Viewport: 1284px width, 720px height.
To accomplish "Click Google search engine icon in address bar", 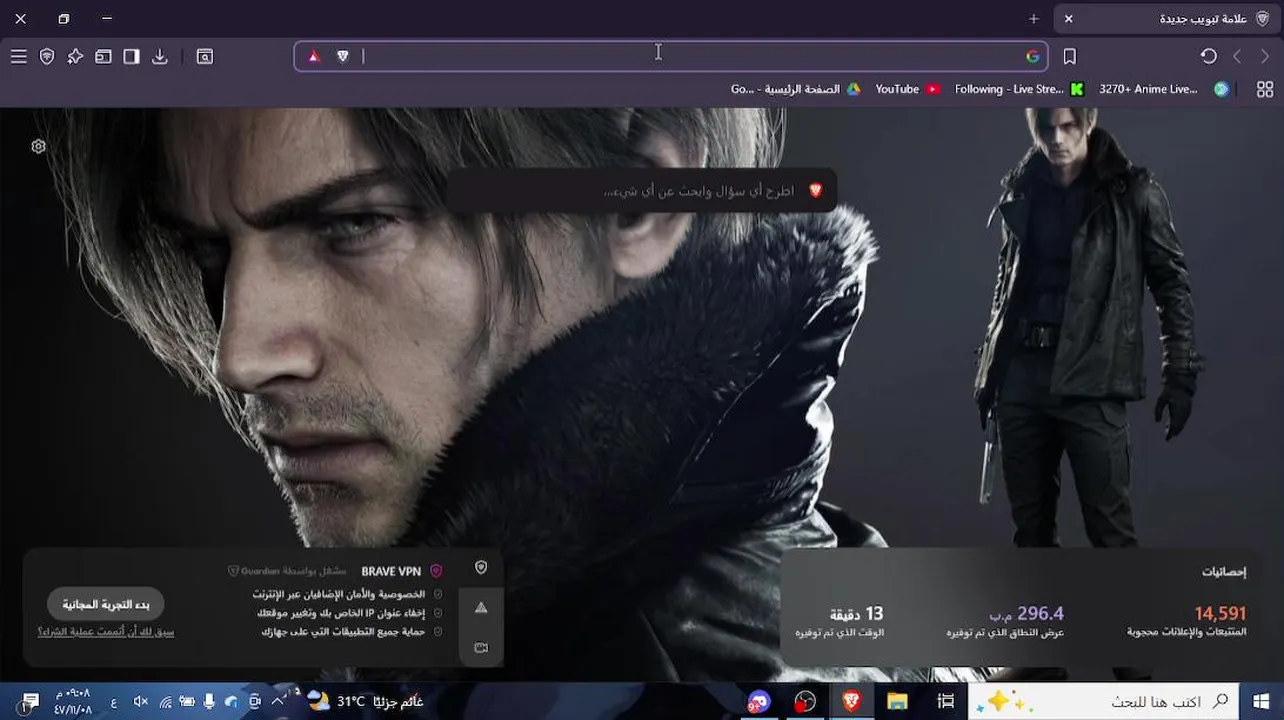I will pos(1033,57).
